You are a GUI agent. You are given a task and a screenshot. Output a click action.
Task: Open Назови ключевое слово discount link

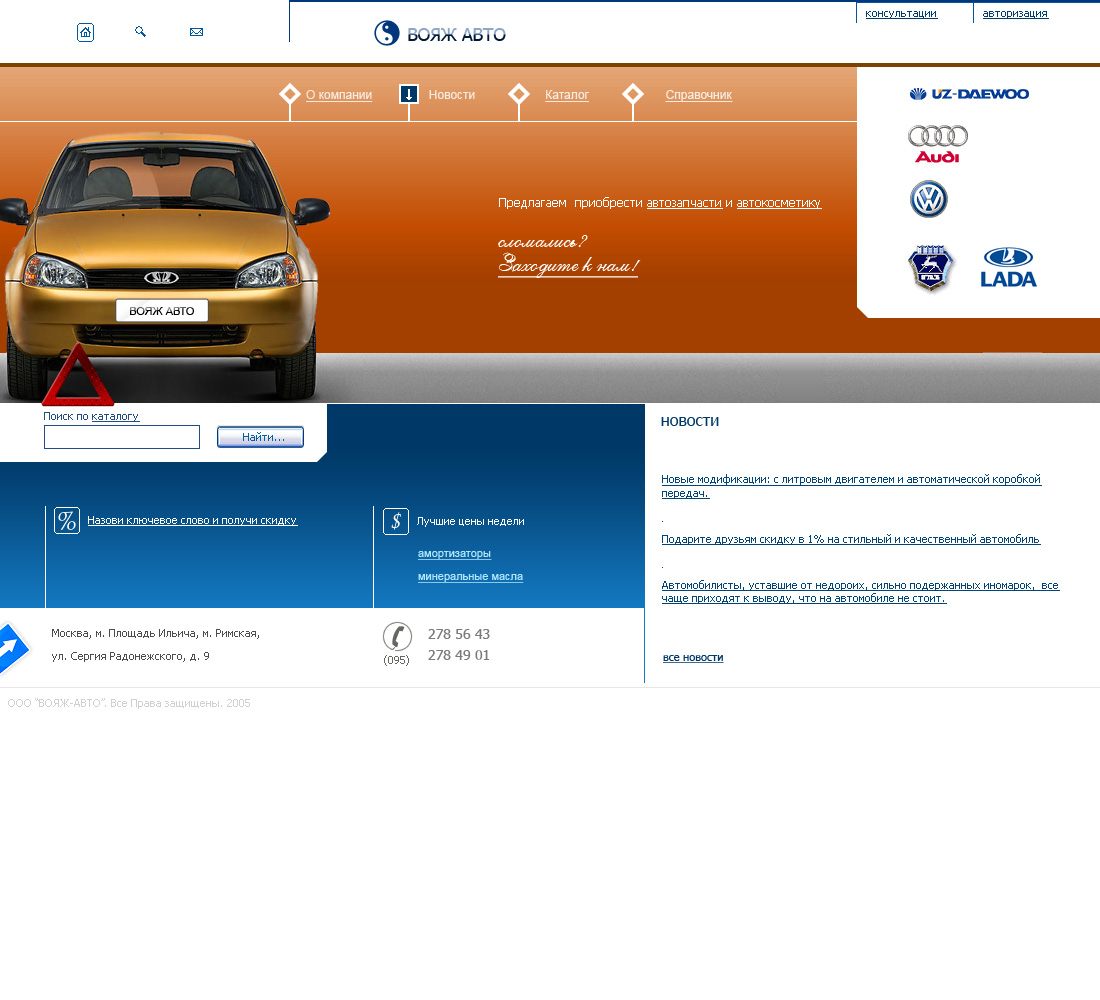coord(192,521)
